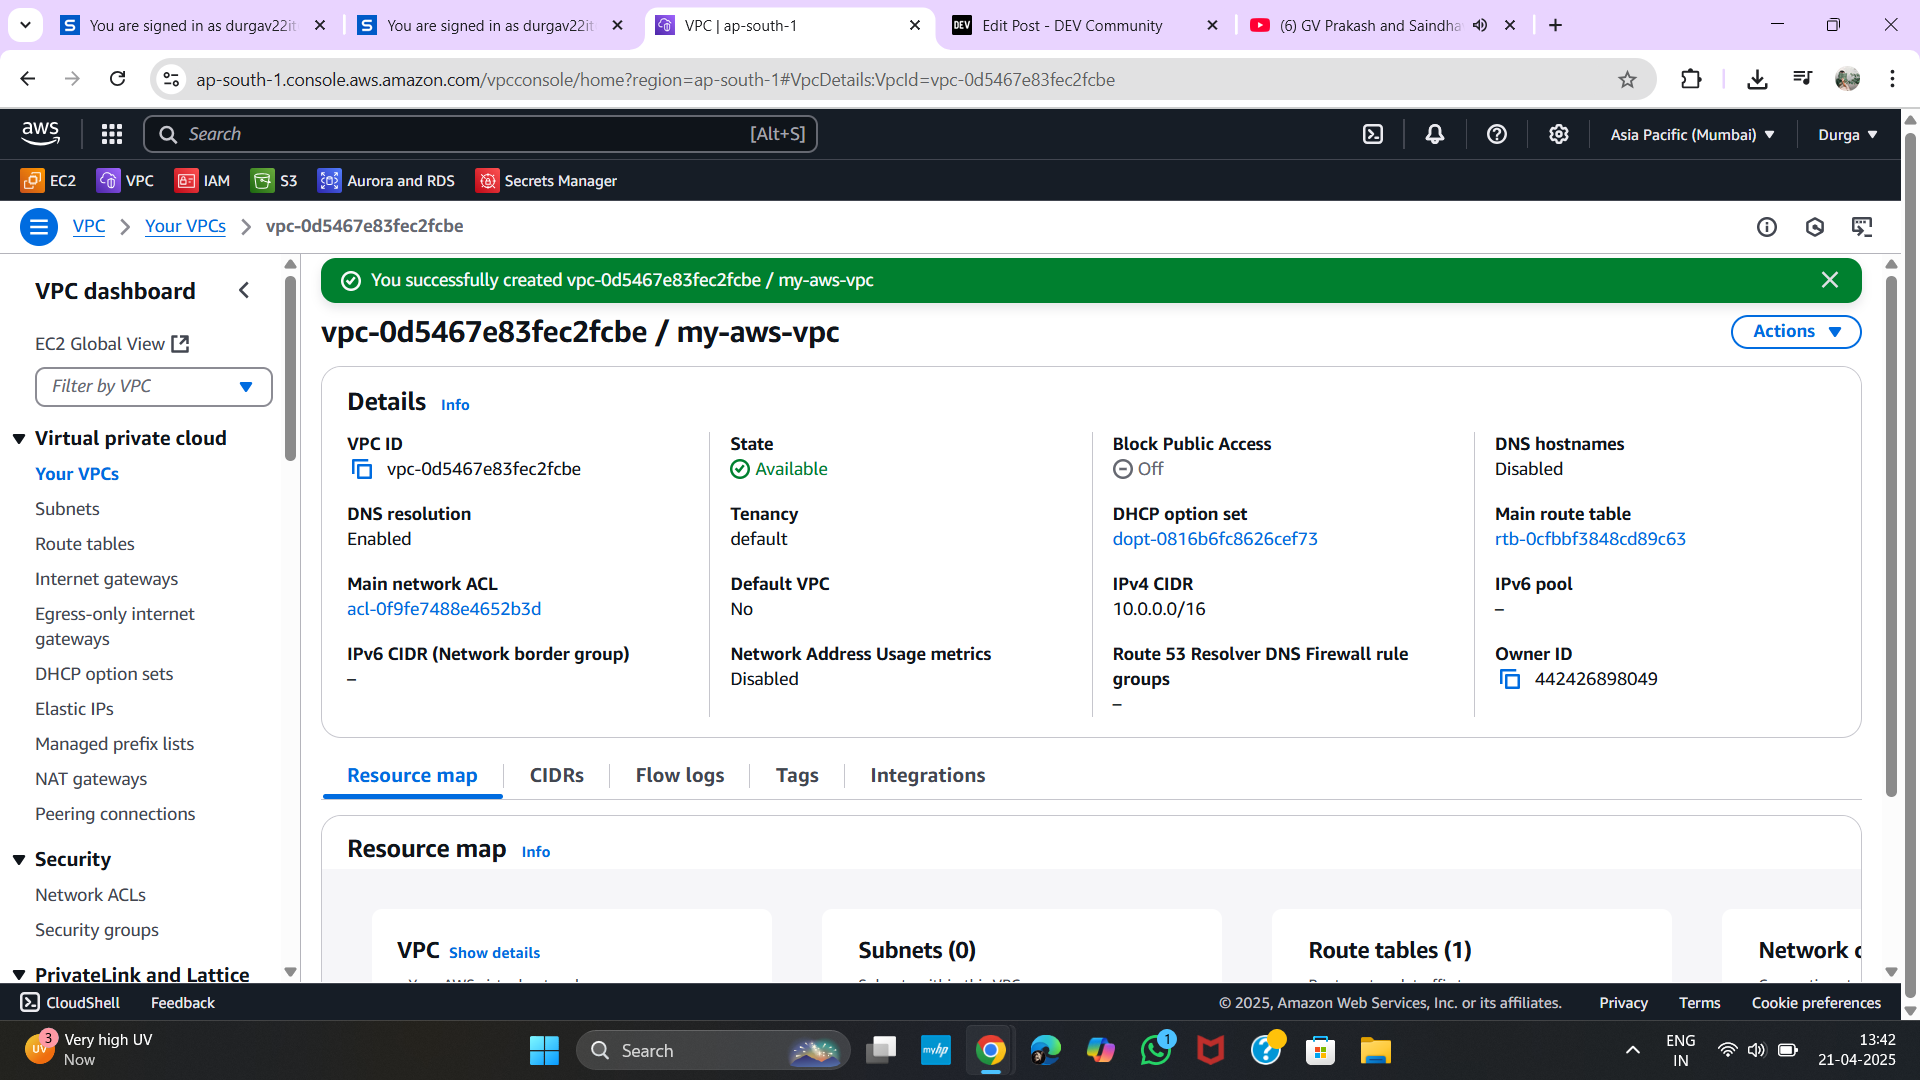The image size is (1920, 1080).
Task: Collapse the VPC dashboard sidebar
Action: [244, 291]
